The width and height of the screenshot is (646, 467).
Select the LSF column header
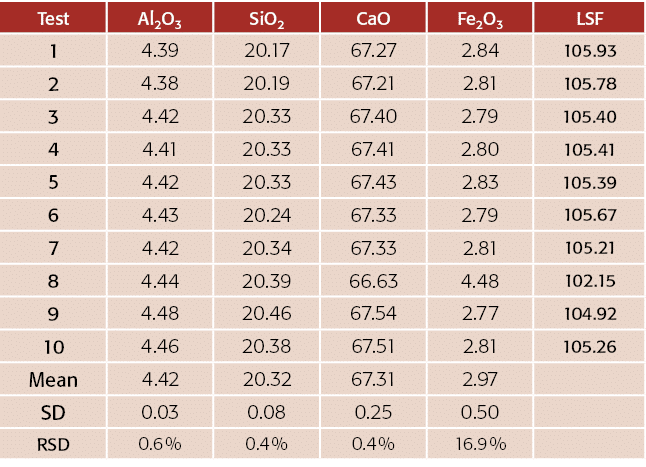pos(588,18)
